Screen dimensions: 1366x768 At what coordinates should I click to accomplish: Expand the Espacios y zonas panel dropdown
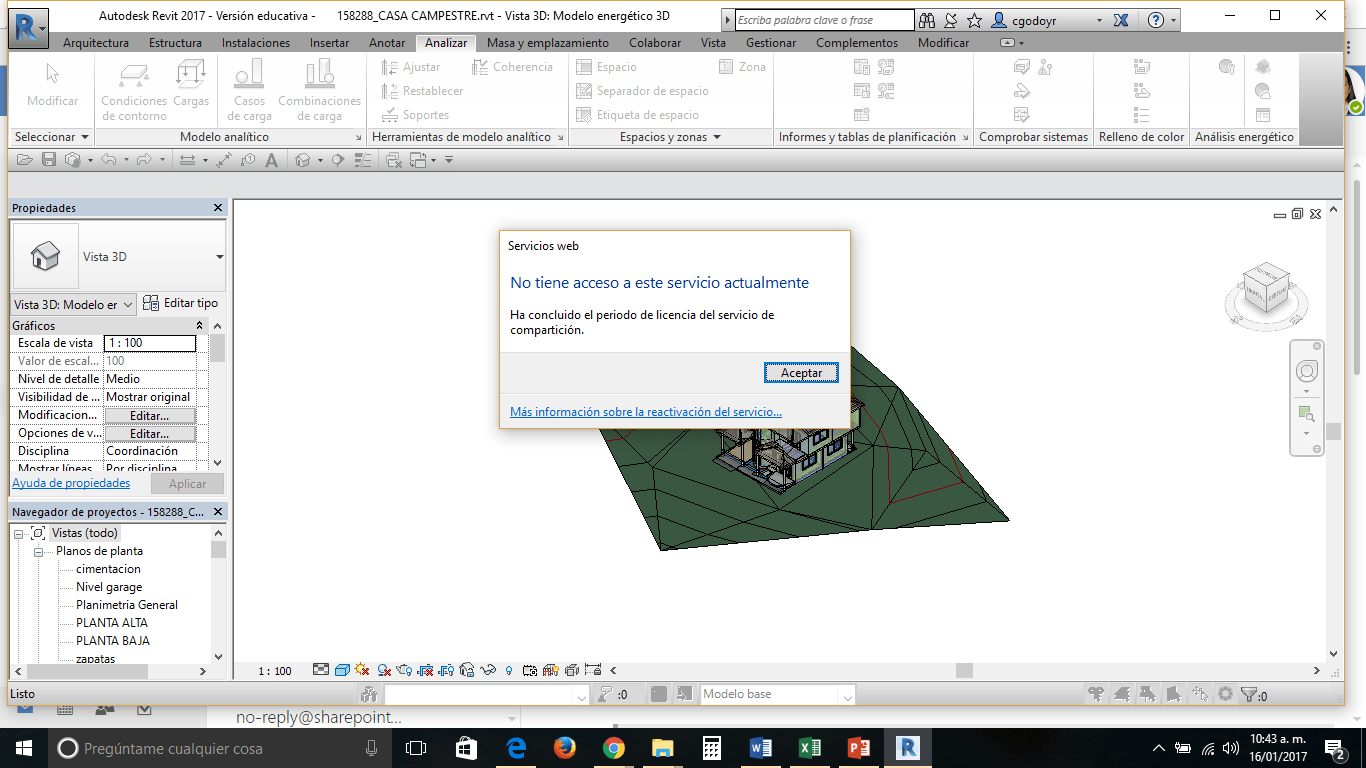670,137
